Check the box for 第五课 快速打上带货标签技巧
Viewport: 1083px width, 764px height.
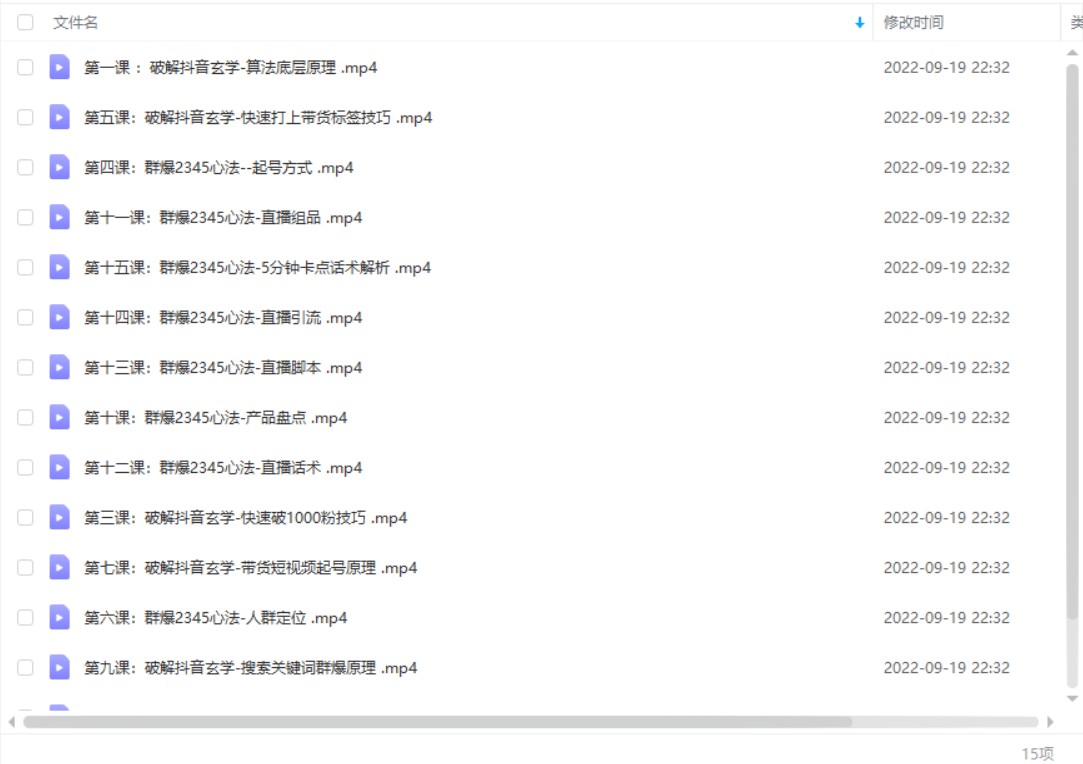tap(26, 117)
